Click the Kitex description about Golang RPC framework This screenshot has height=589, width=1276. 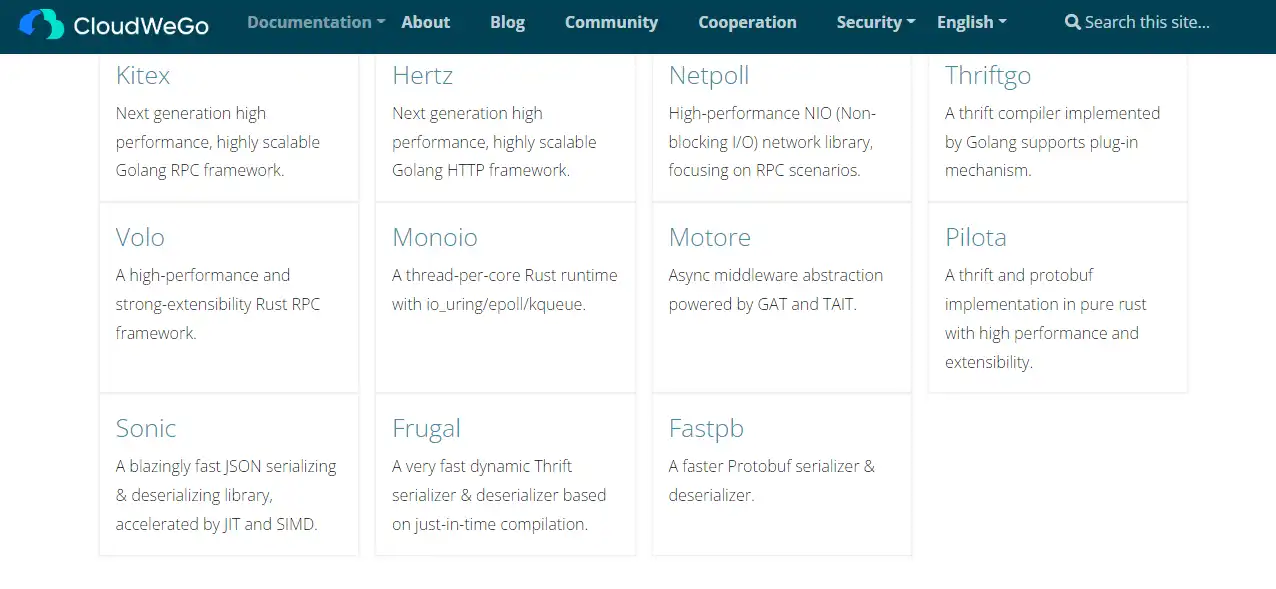pyautogui.click(x=218, y=142)
